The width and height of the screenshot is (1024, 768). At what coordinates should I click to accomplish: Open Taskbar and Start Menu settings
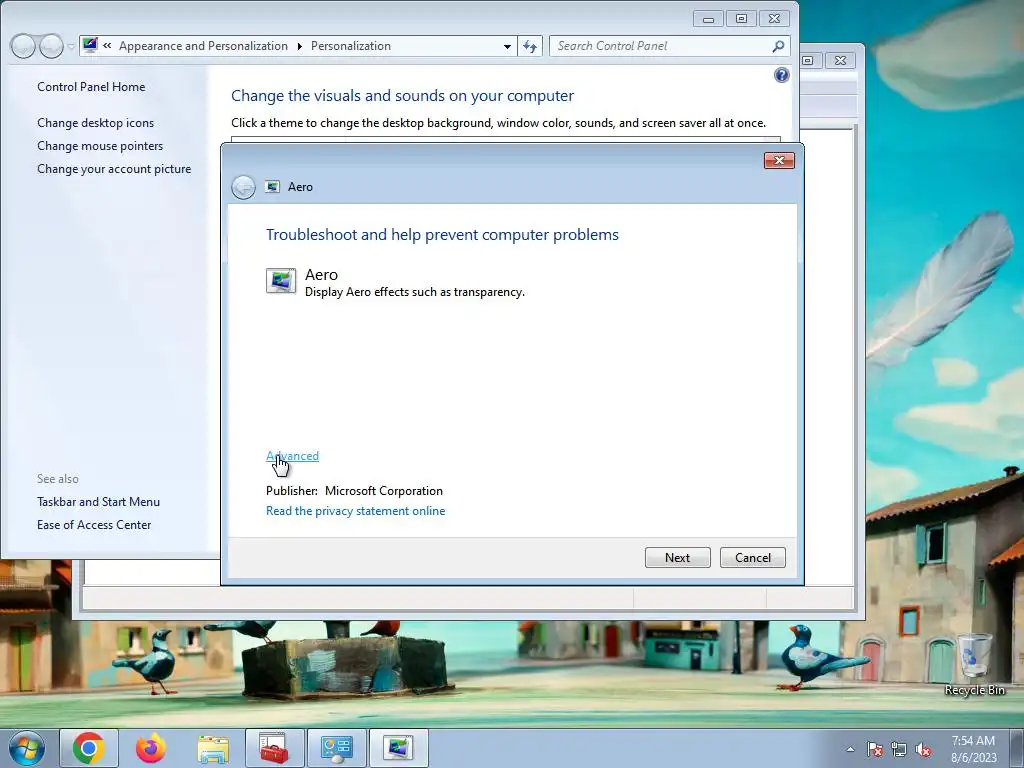point(99,502)
